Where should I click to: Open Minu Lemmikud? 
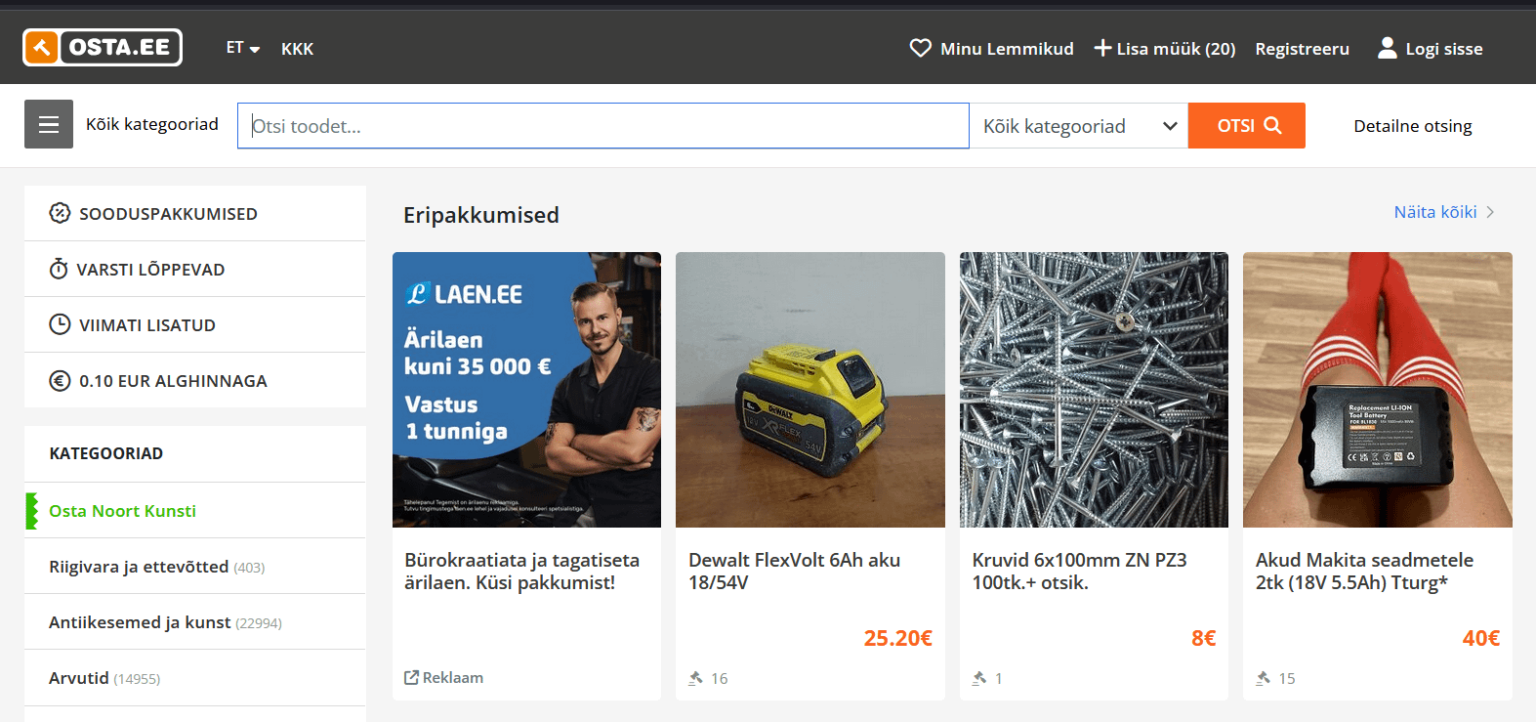click(x=1007, y=48)
